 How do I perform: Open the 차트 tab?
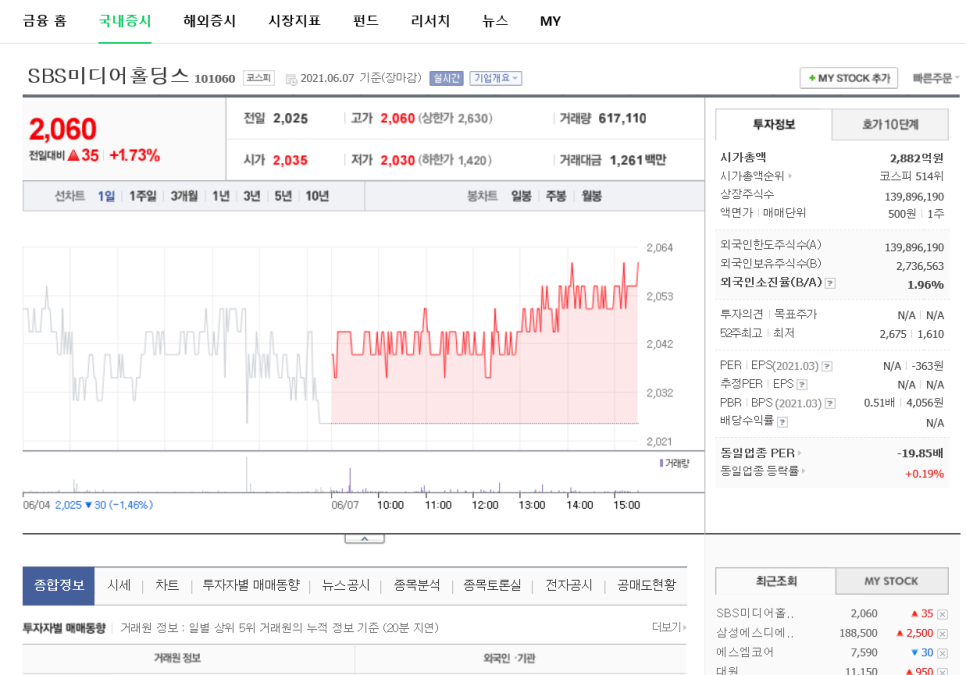167,585
